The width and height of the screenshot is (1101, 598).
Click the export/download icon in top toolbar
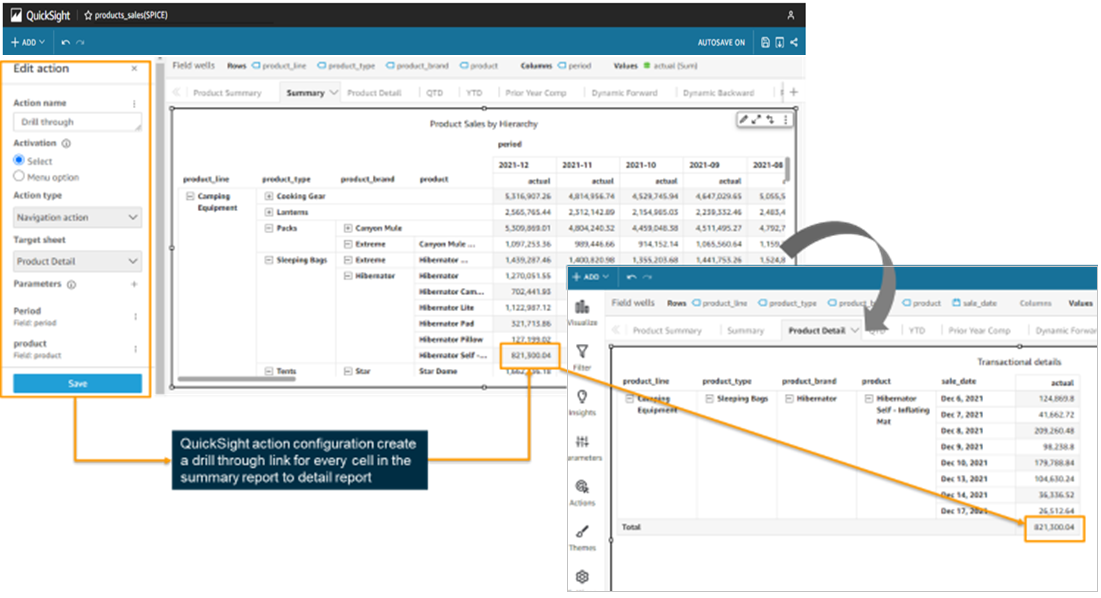tap(779, 42)
